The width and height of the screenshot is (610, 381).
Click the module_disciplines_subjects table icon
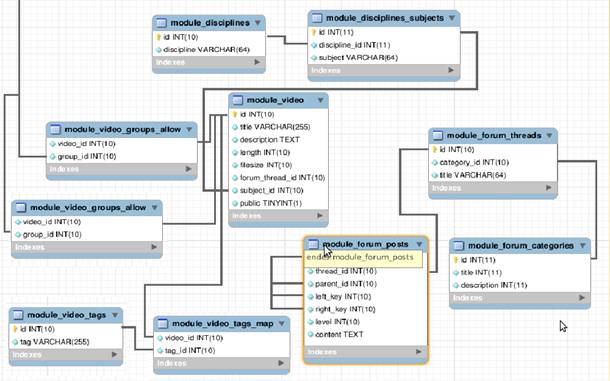coord(317,18)
